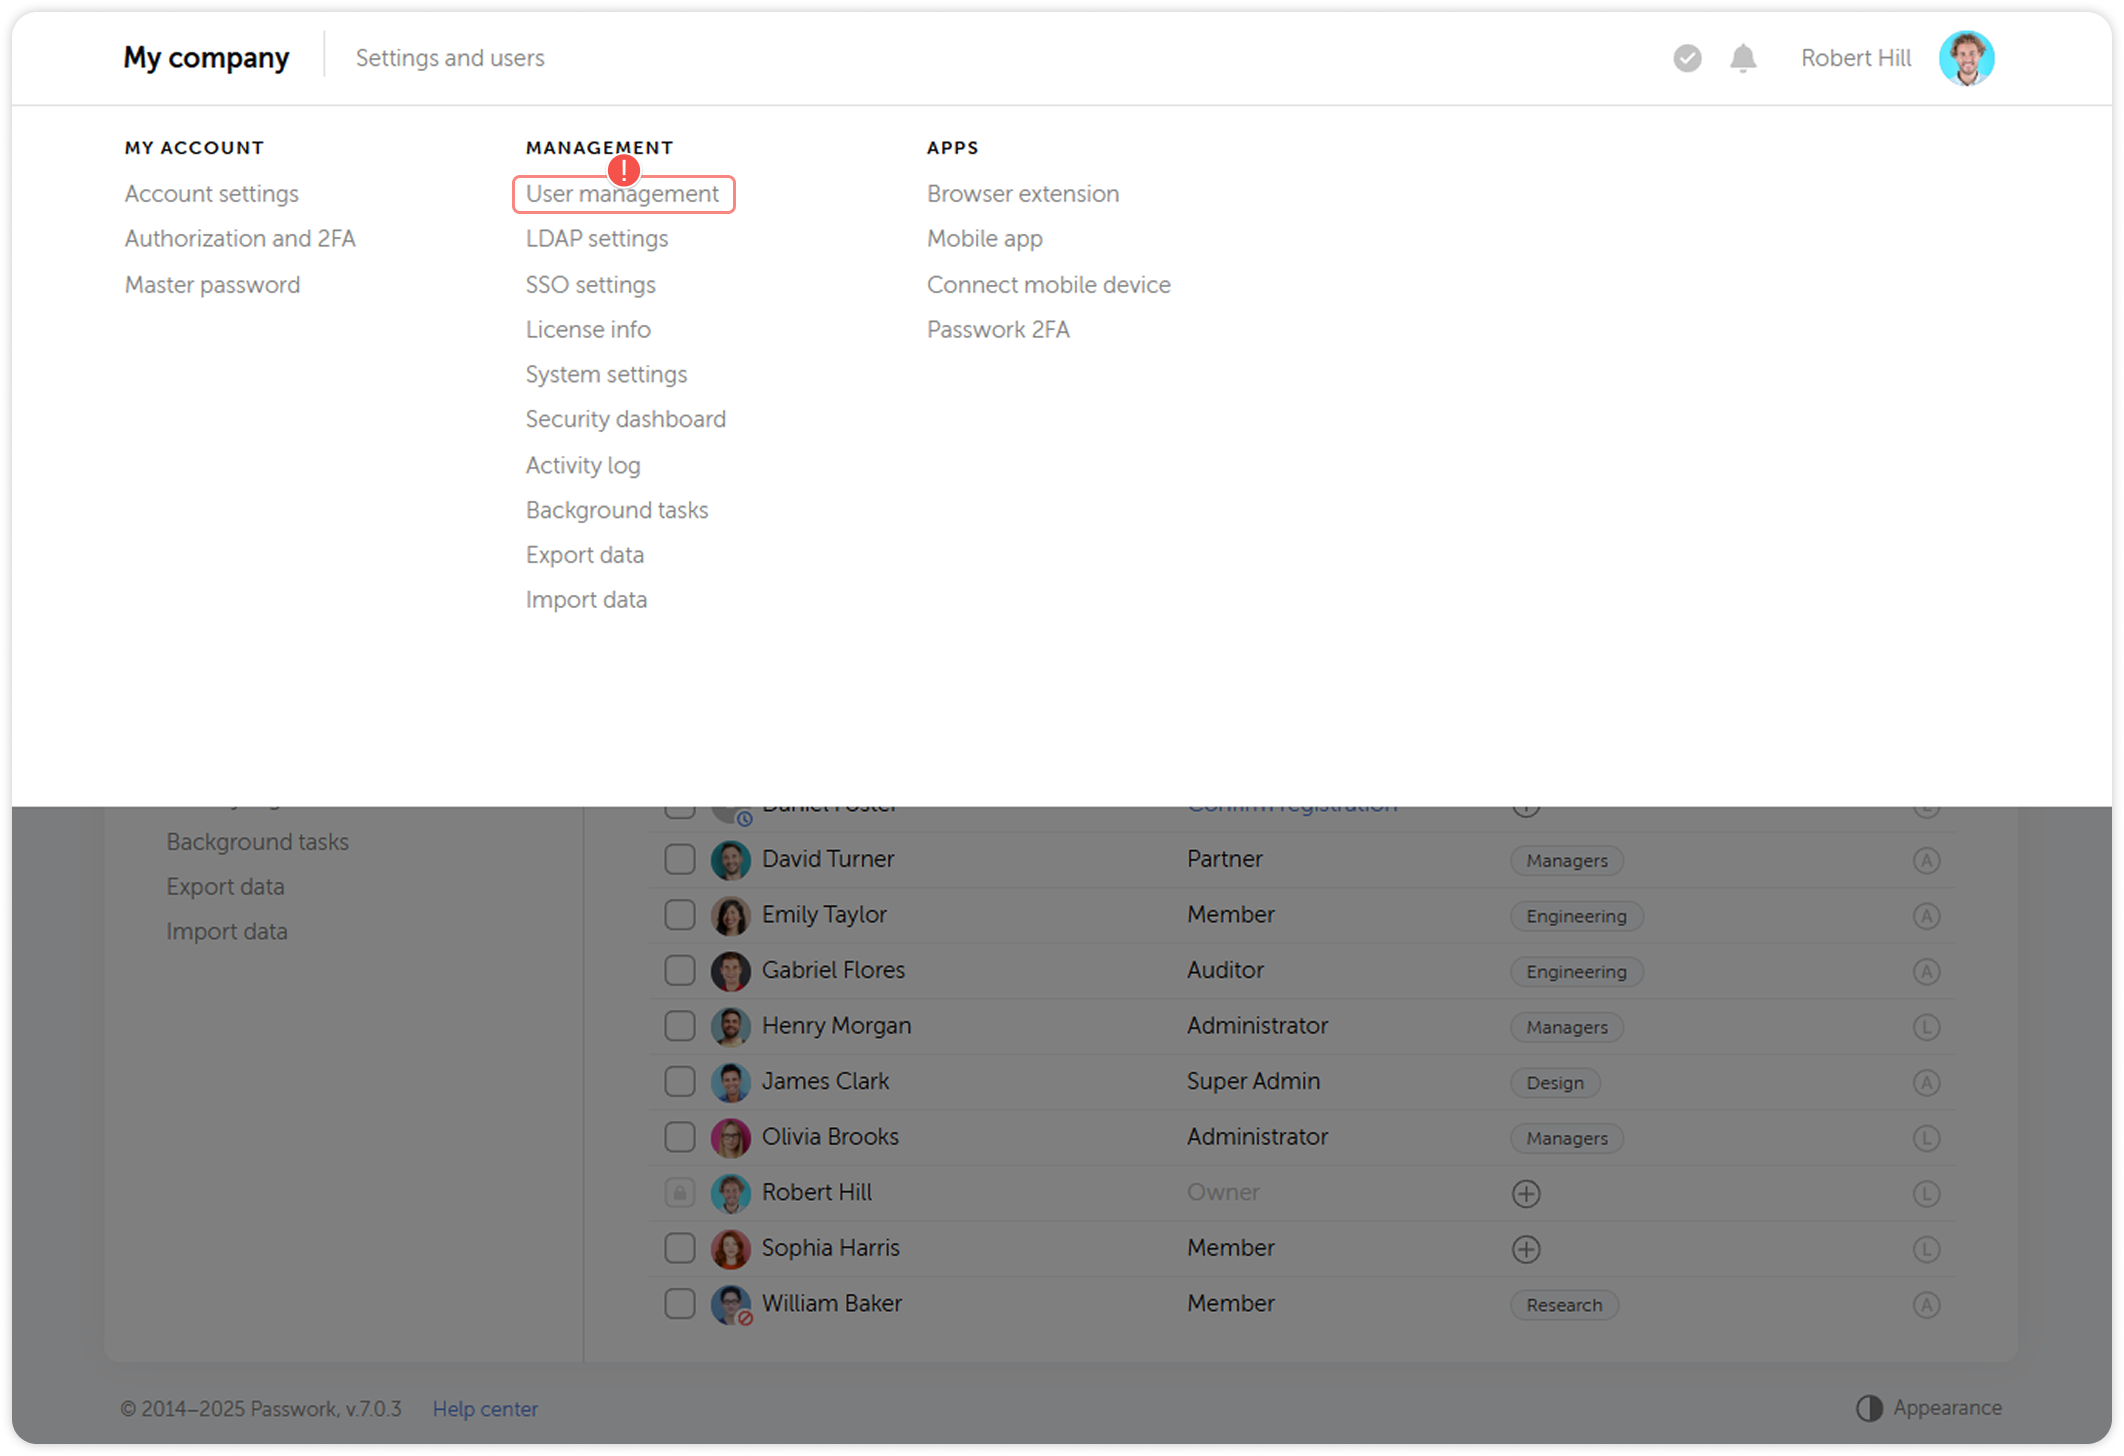Click the add group plus icon for Robert Hill
The height and width of the screenshot is (1456, 2124).
pyautogui.click(x=1526, y=1193)
